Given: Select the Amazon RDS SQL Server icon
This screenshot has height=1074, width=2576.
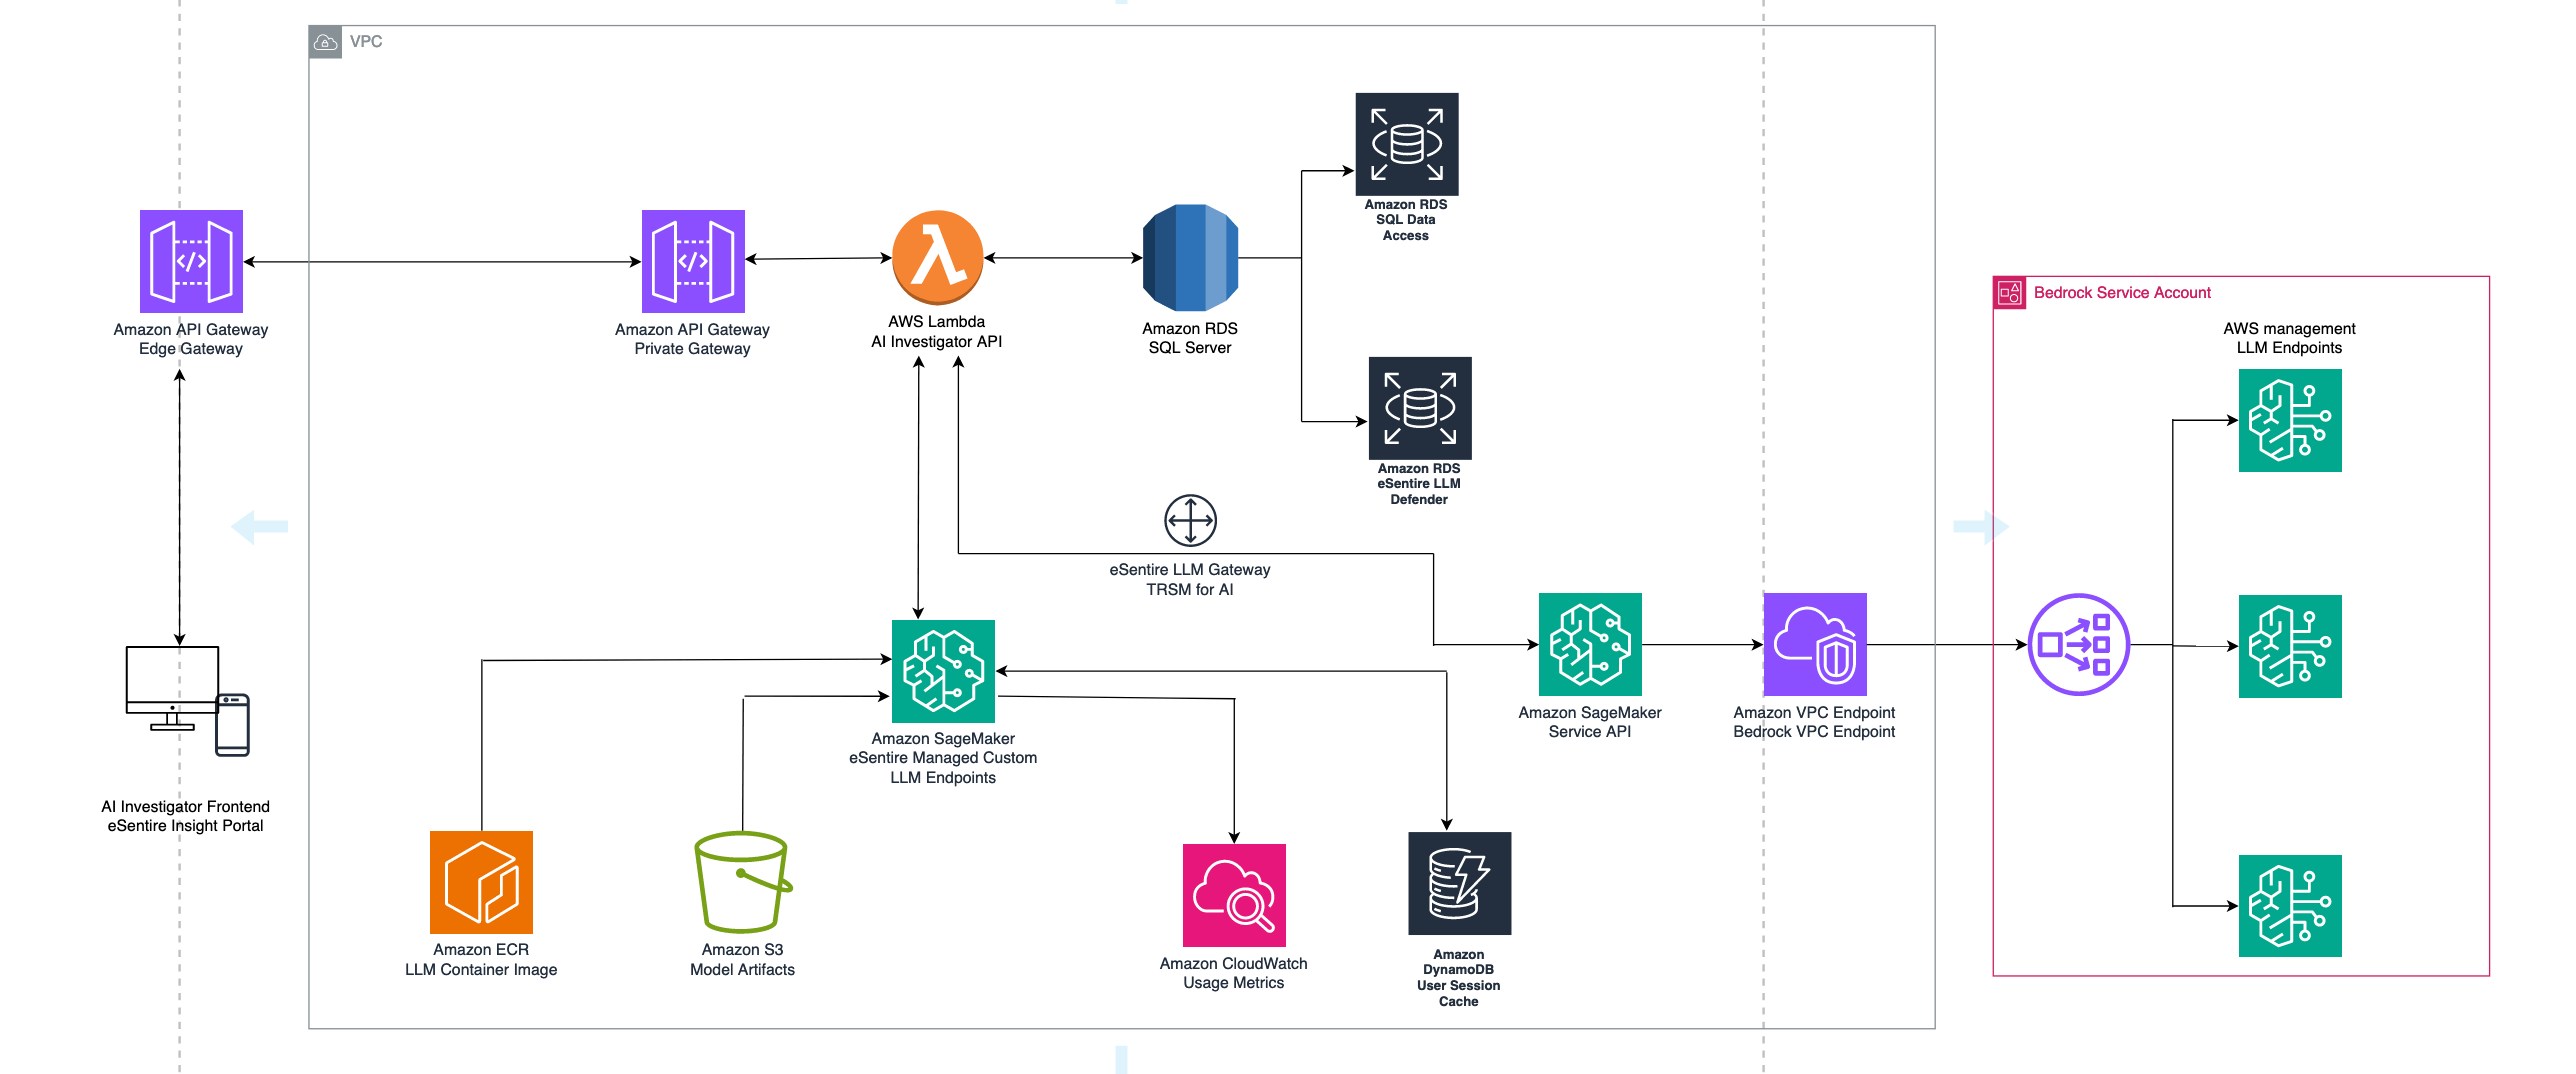Looking at the screenshot, I should 1190,258.
